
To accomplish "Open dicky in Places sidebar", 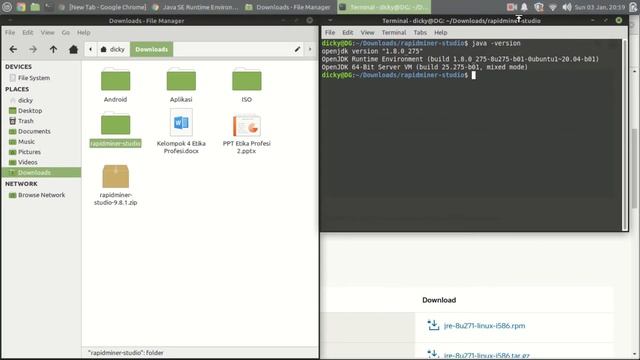I will 25,100.
